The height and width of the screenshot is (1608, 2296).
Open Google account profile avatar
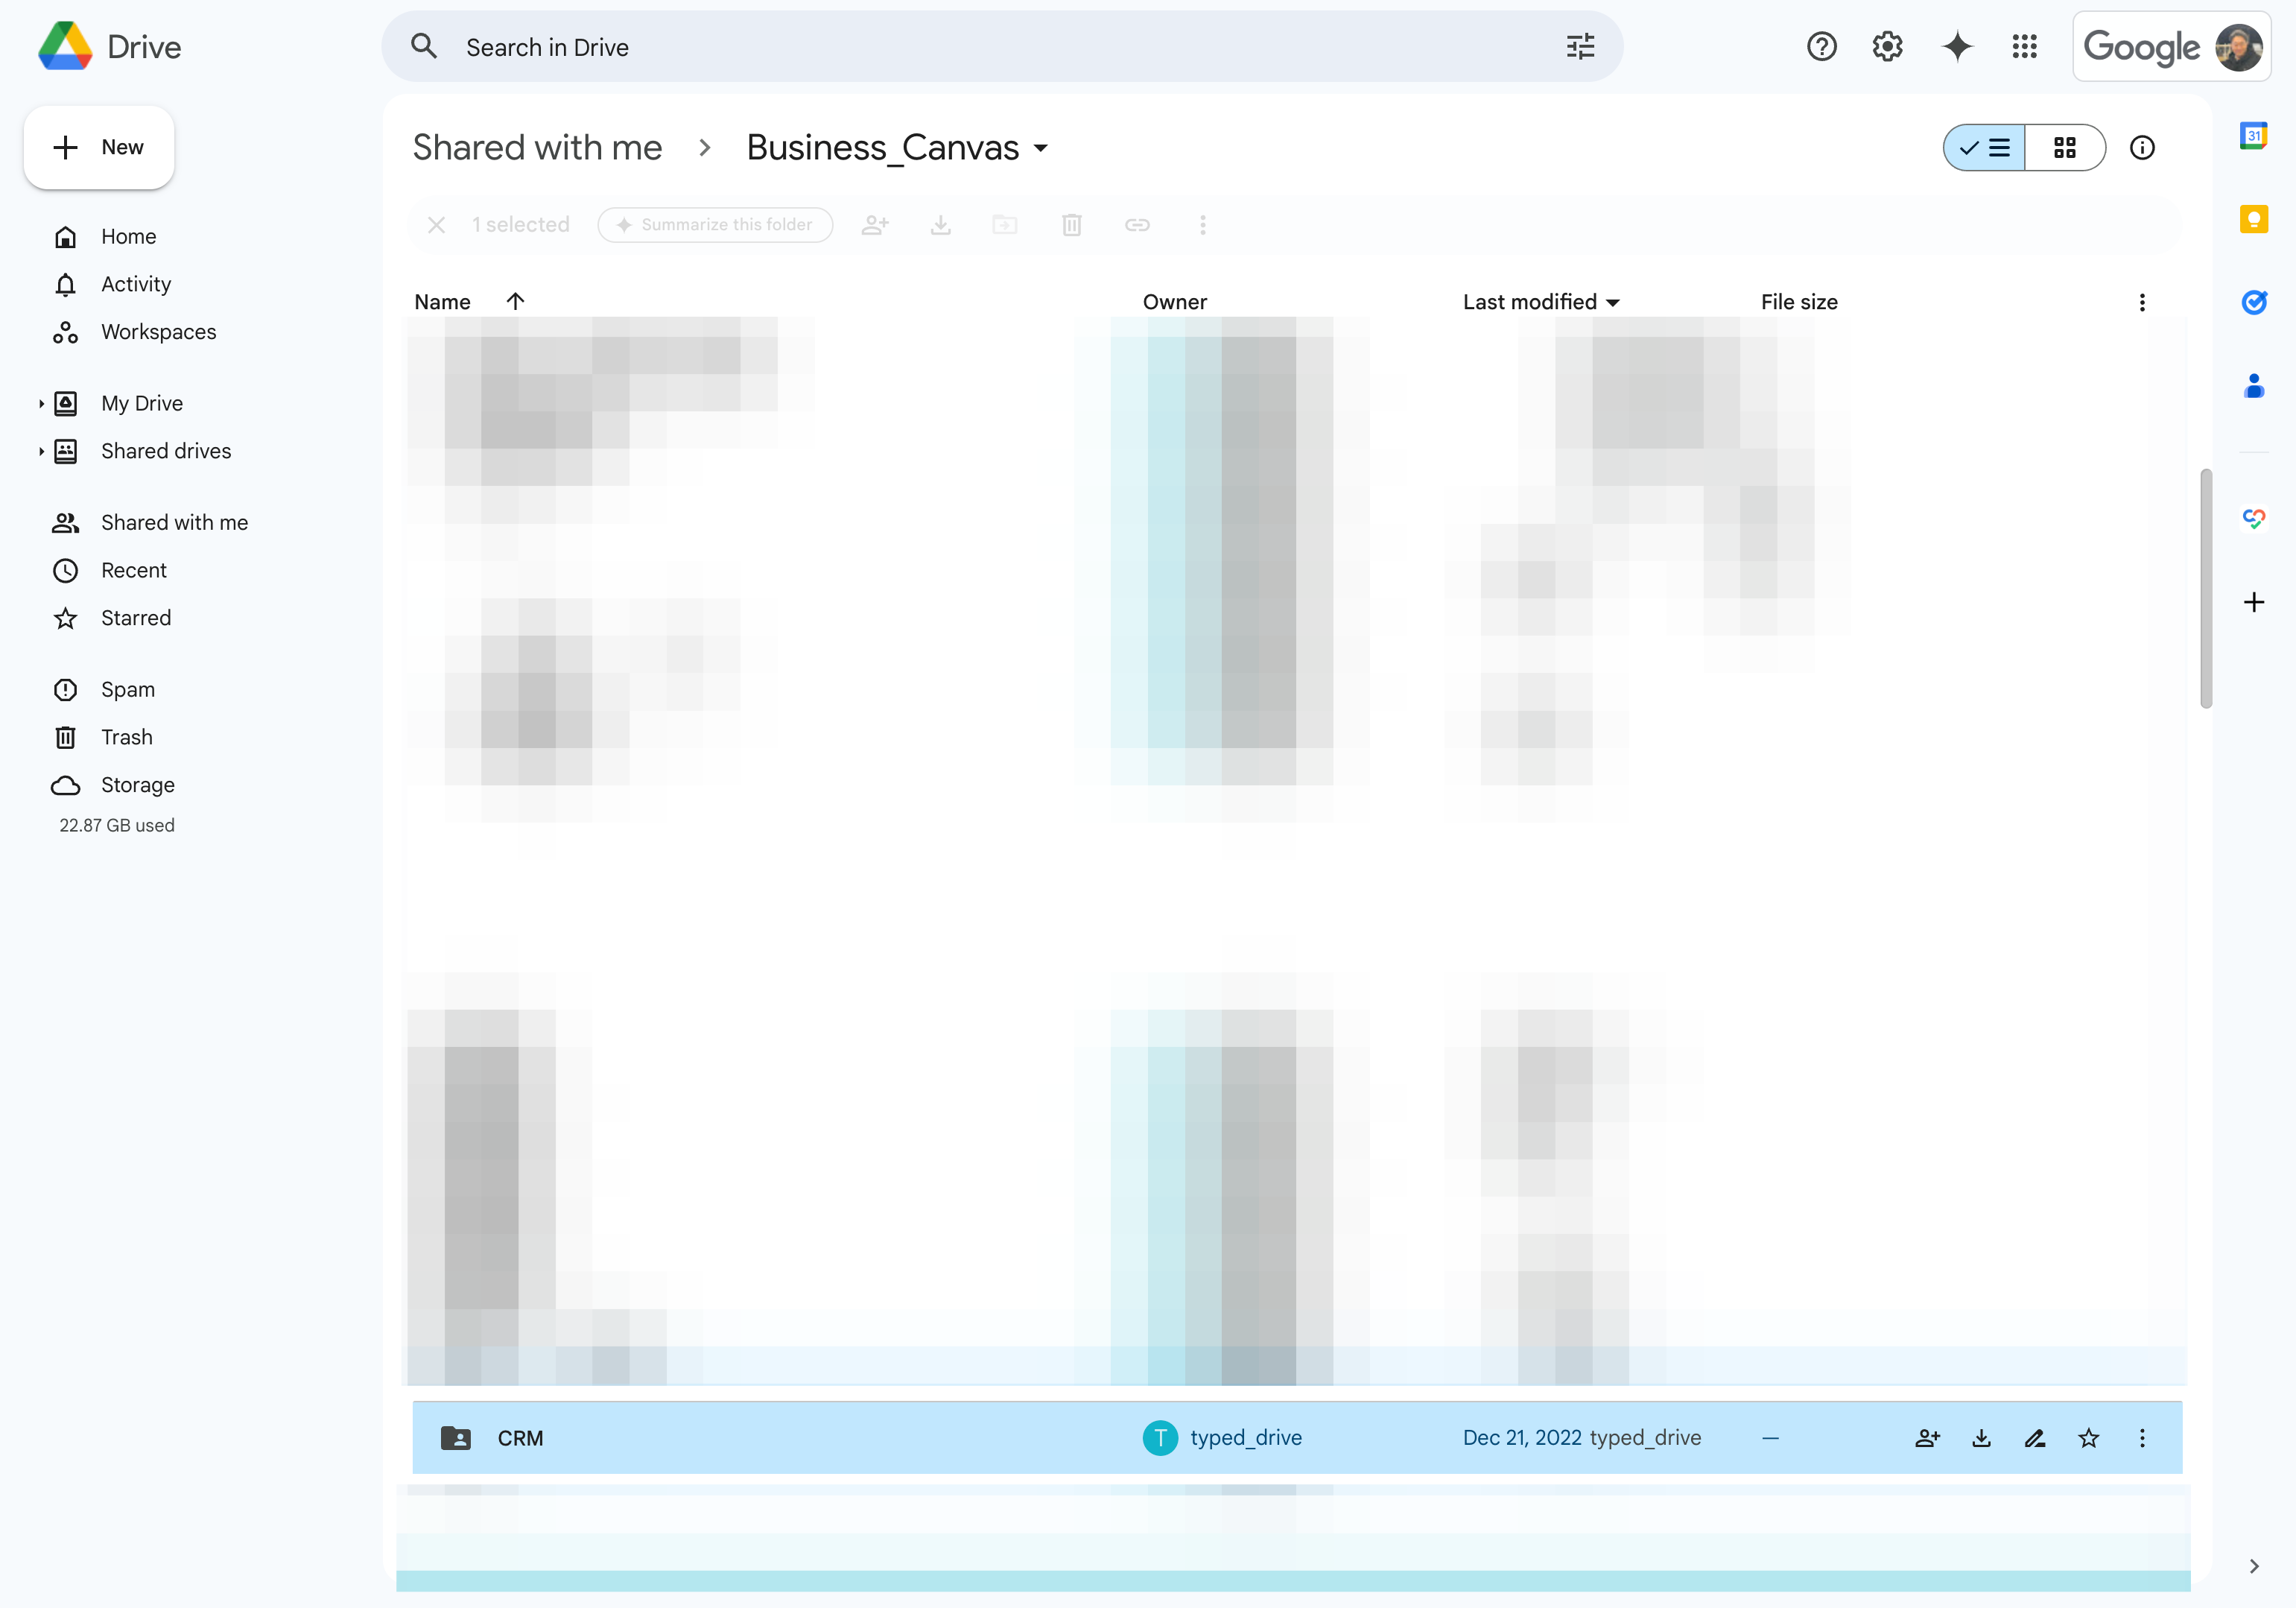tap(2238, 47)
